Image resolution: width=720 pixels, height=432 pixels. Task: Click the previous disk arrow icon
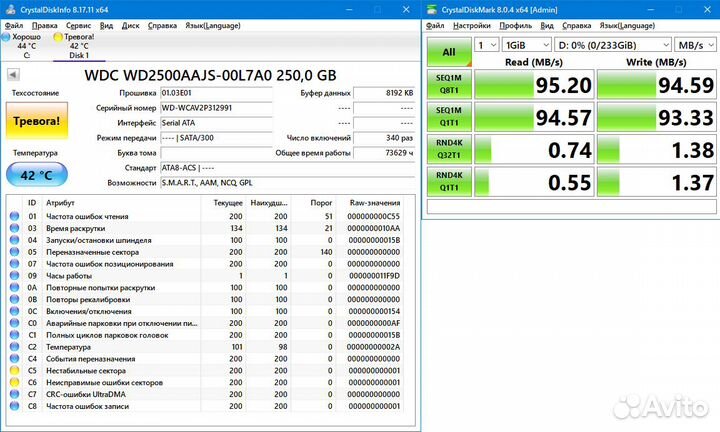coord(12,75)
